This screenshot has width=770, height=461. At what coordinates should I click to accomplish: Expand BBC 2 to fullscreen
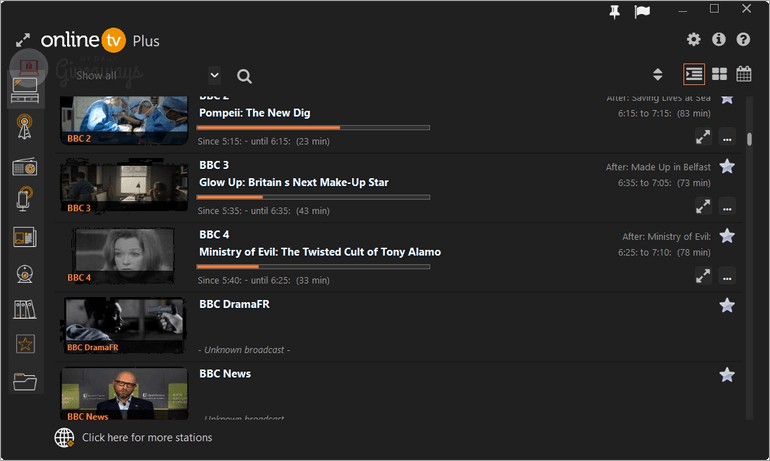(703, 136)
